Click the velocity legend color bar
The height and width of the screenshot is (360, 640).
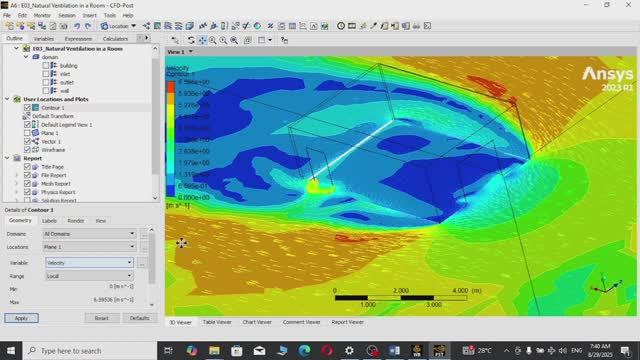[171, 139]
